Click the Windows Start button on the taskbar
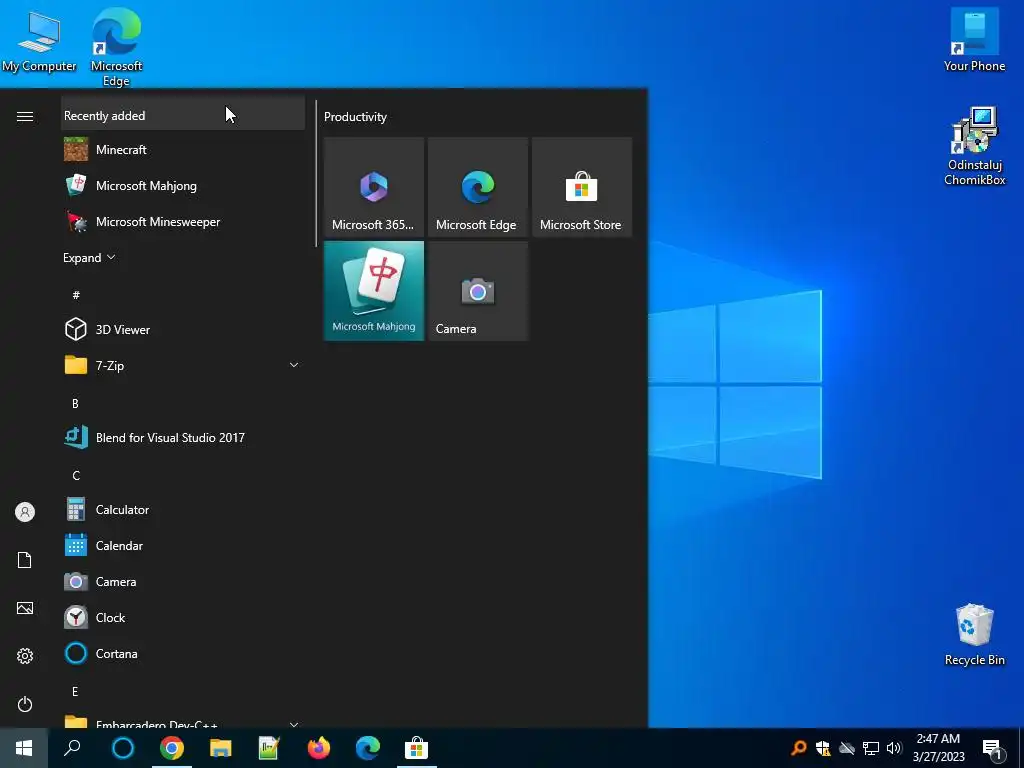The image size is (1024, 768). (x=24, y=748)
